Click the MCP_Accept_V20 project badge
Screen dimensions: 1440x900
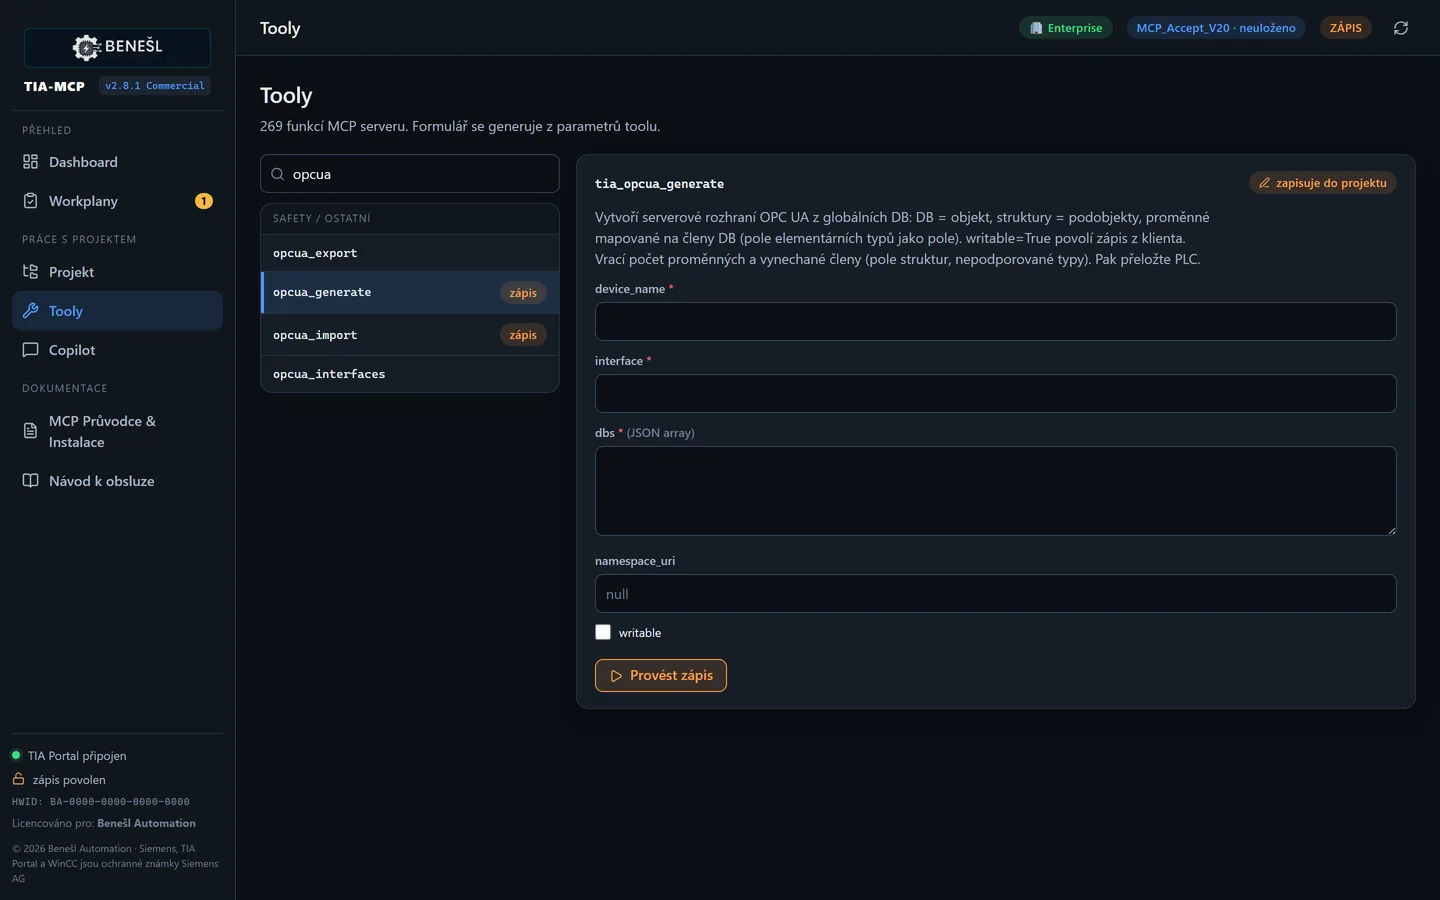1216,28
